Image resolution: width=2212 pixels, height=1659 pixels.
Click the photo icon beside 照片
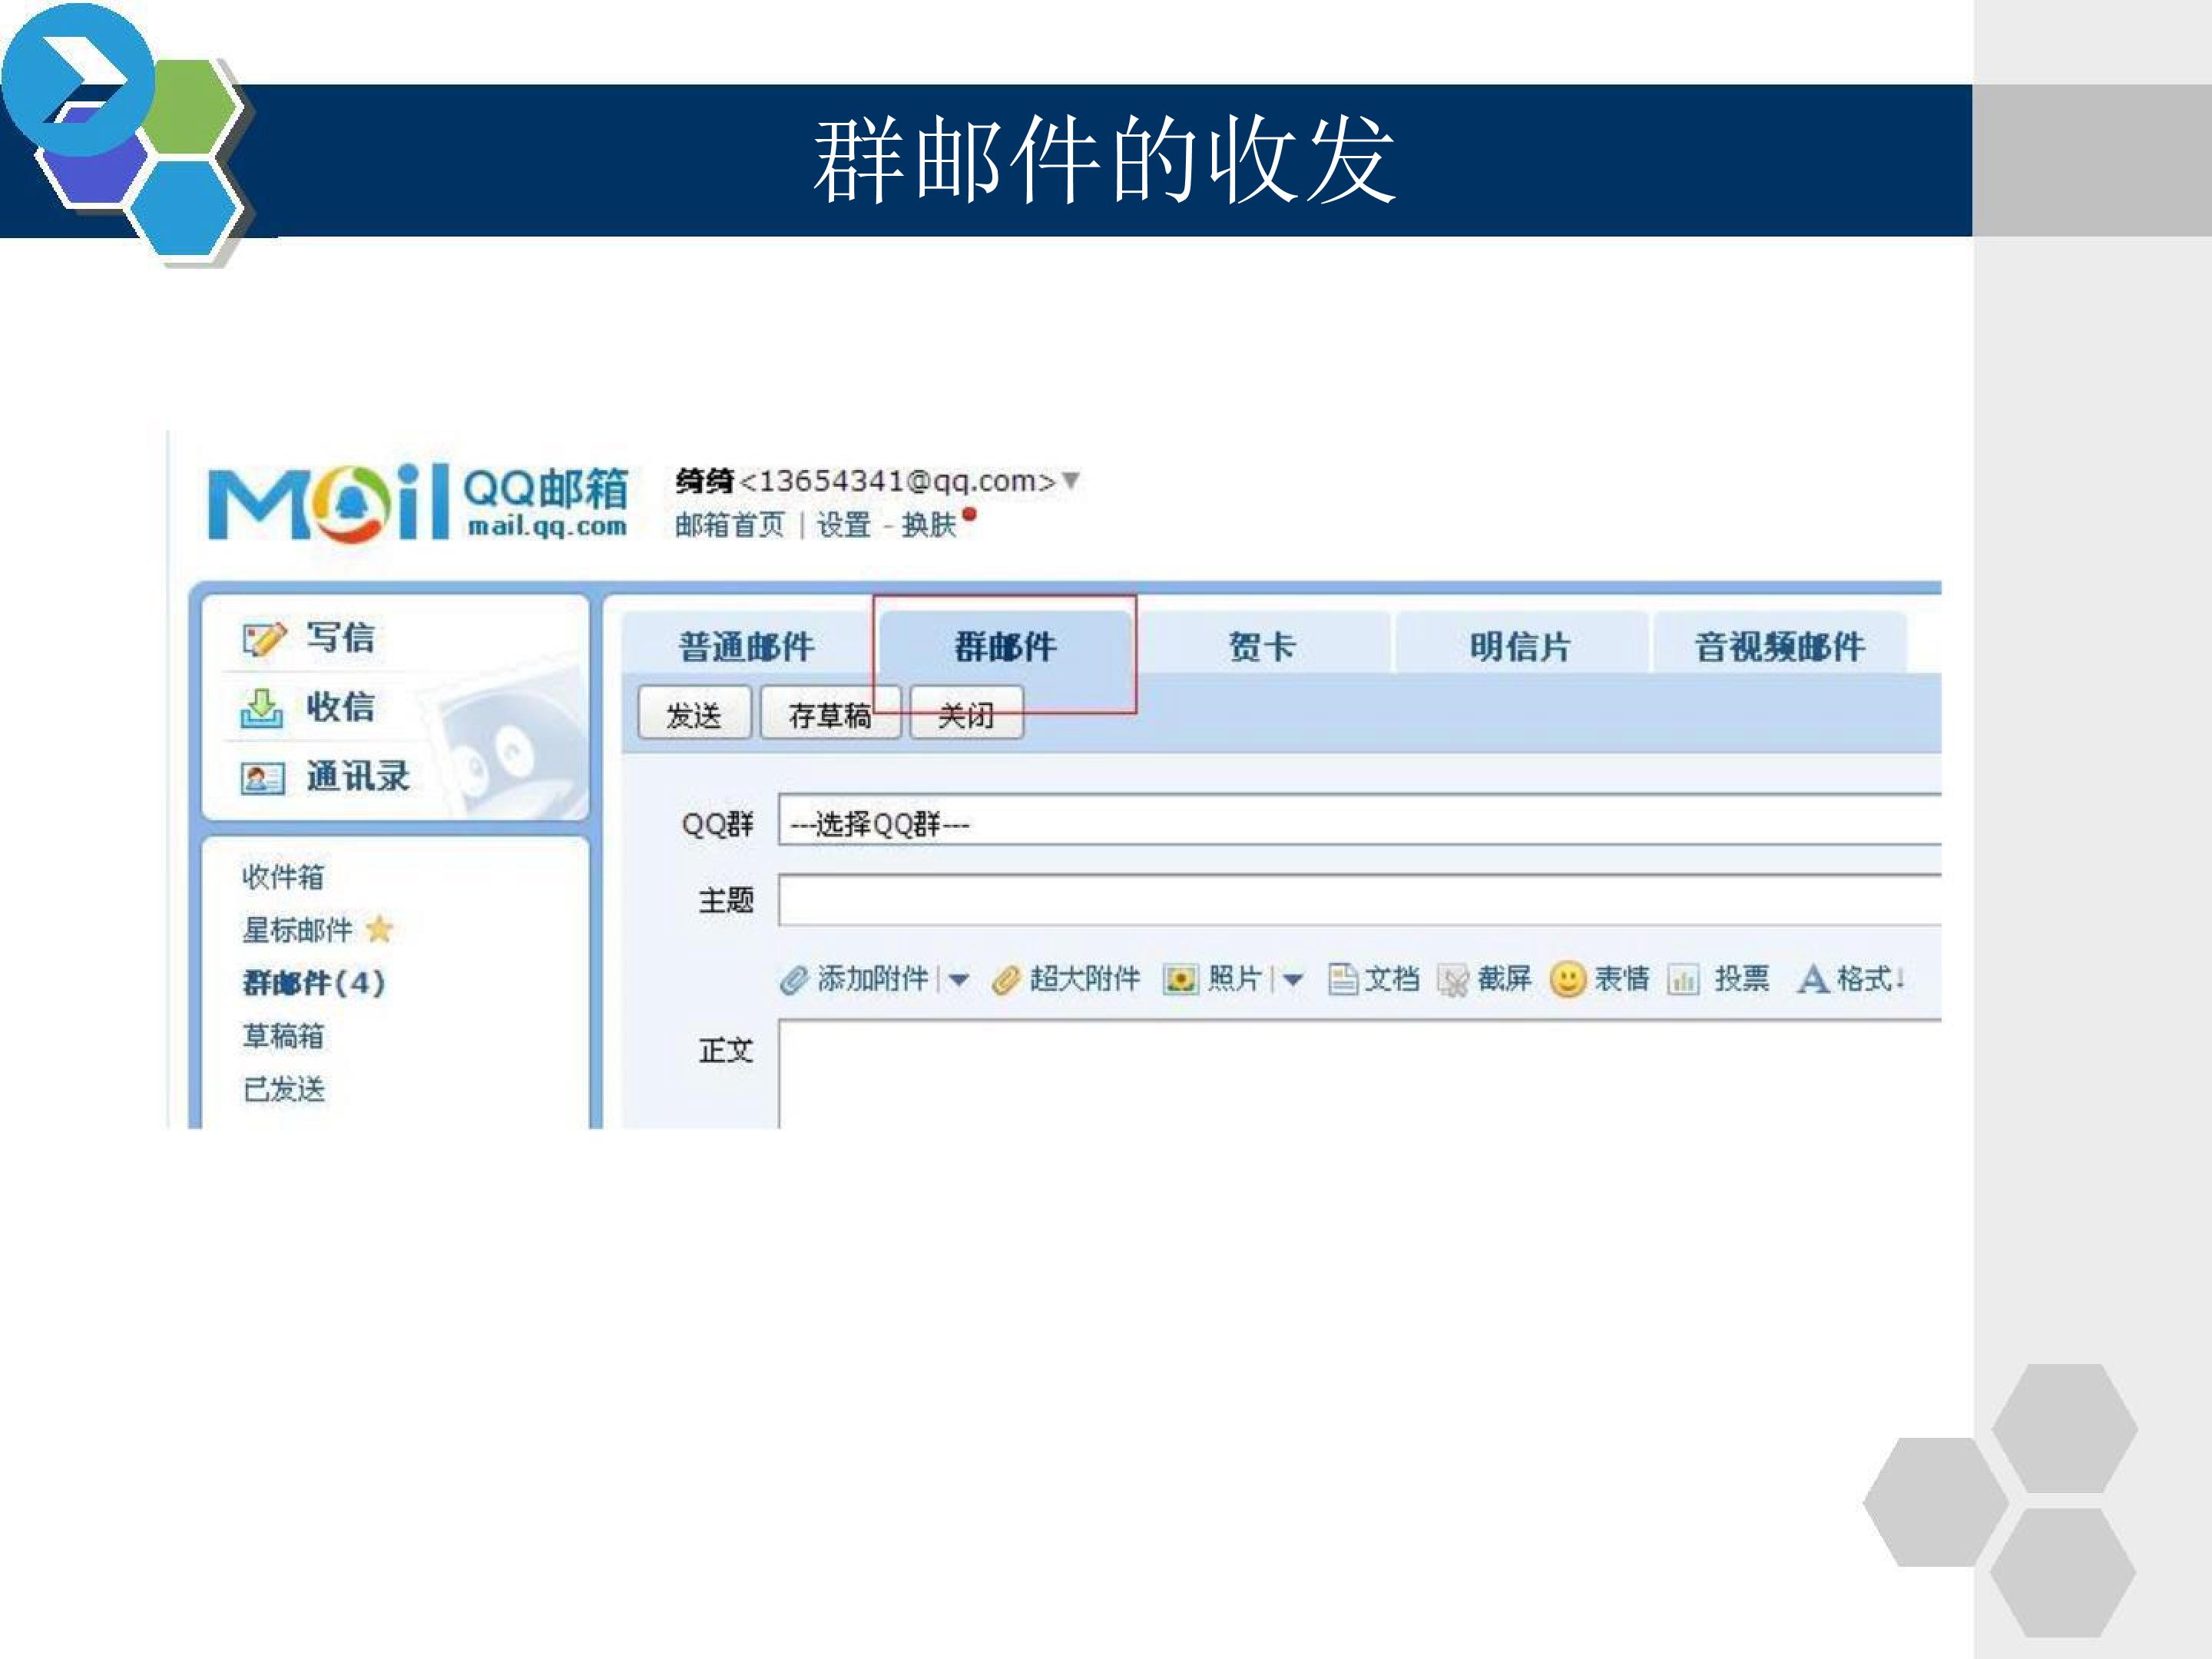point(1180,979)
